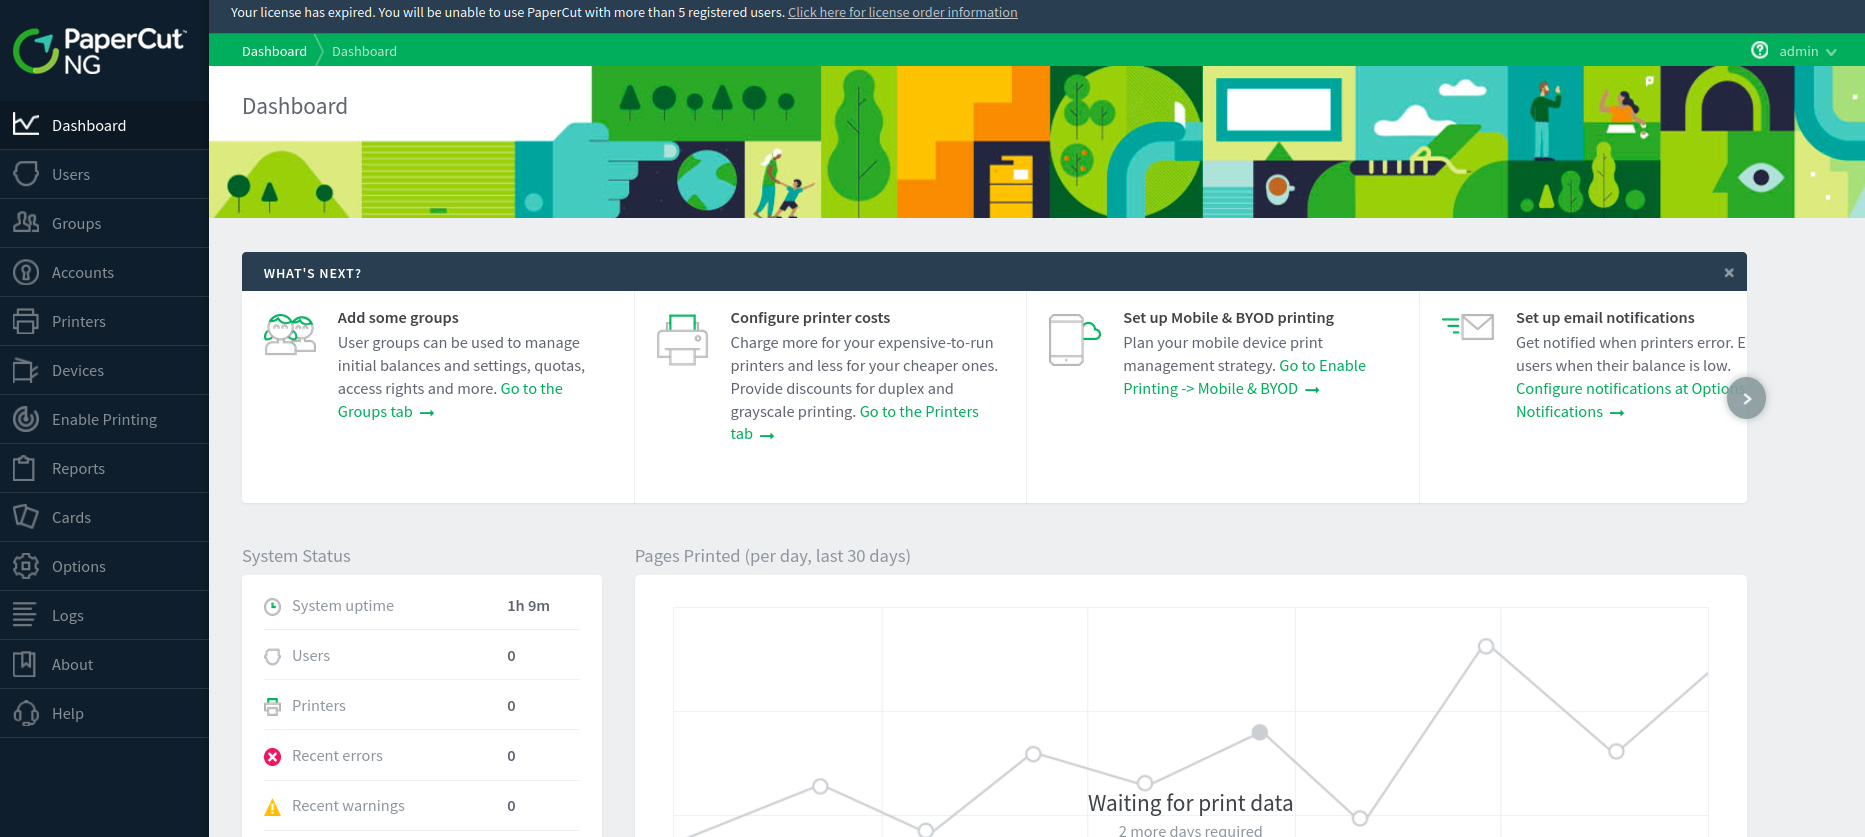Open Groups in the sidebar menu
The width and height of the screenshot is (1865, 837).
point(104,223)
